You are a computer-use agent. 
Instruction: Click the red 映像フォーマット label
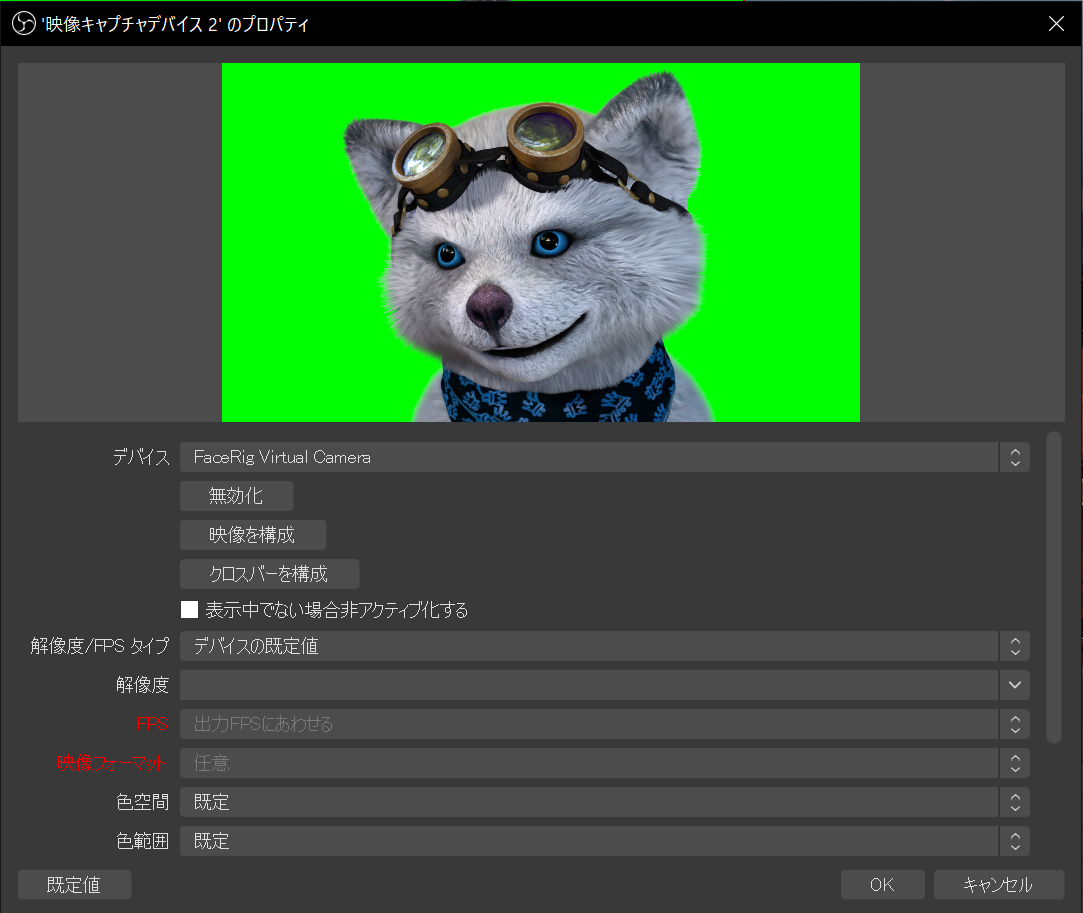point(112,763)
